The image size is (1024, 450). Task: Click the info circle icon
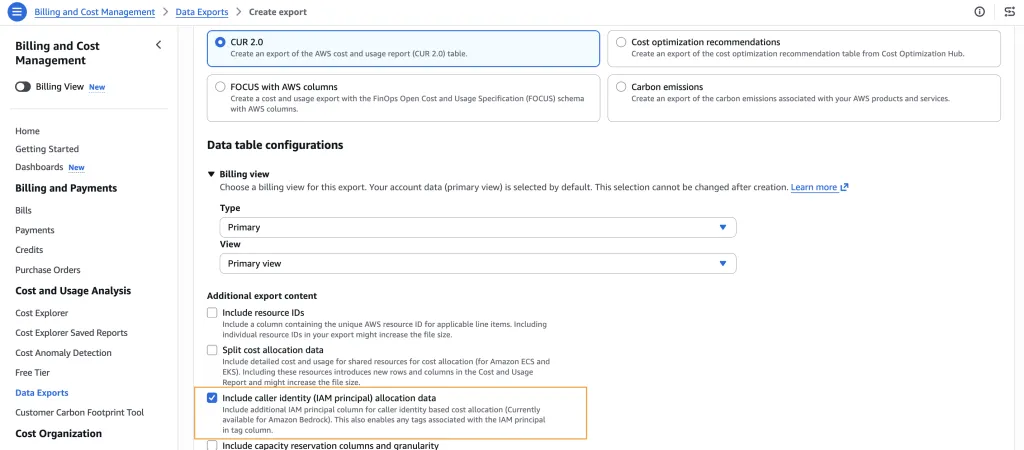pyautogui.click(x=980, y=12)
